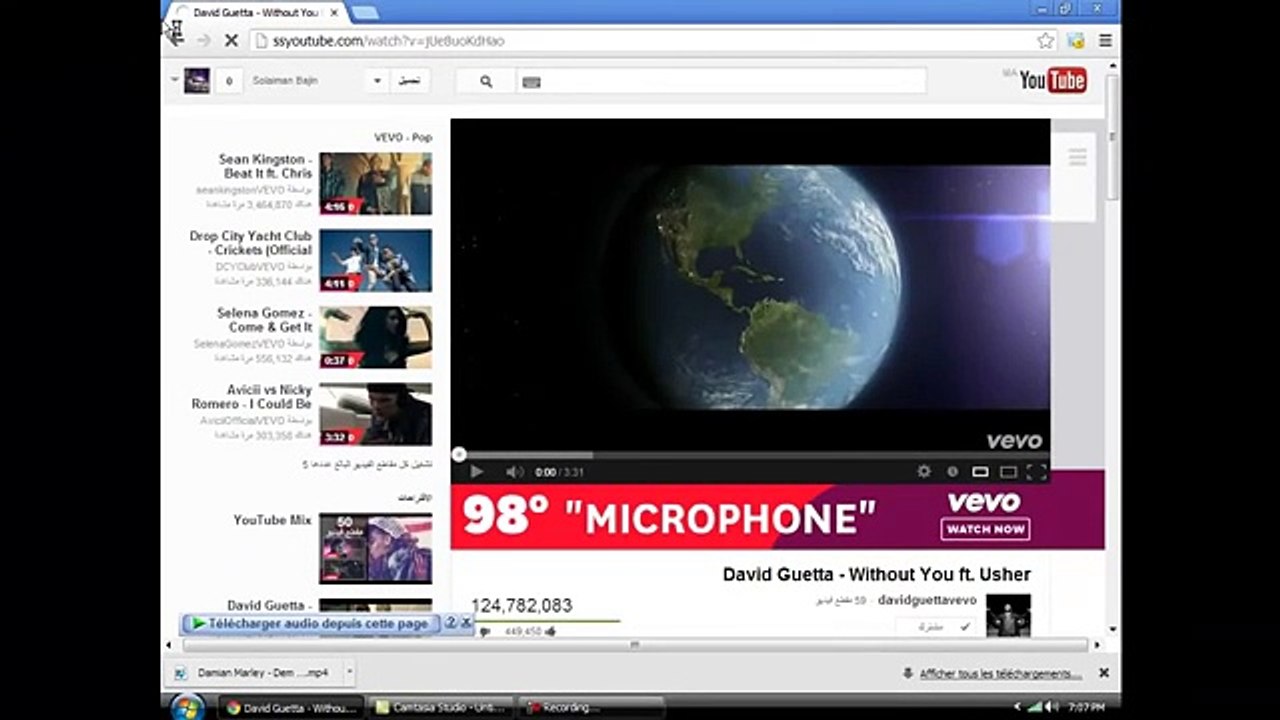Click the Selena Gomez video thumbnail
Image resolution: width=1280 pixels, height=720 pixels.
click(x=376, y=337)
